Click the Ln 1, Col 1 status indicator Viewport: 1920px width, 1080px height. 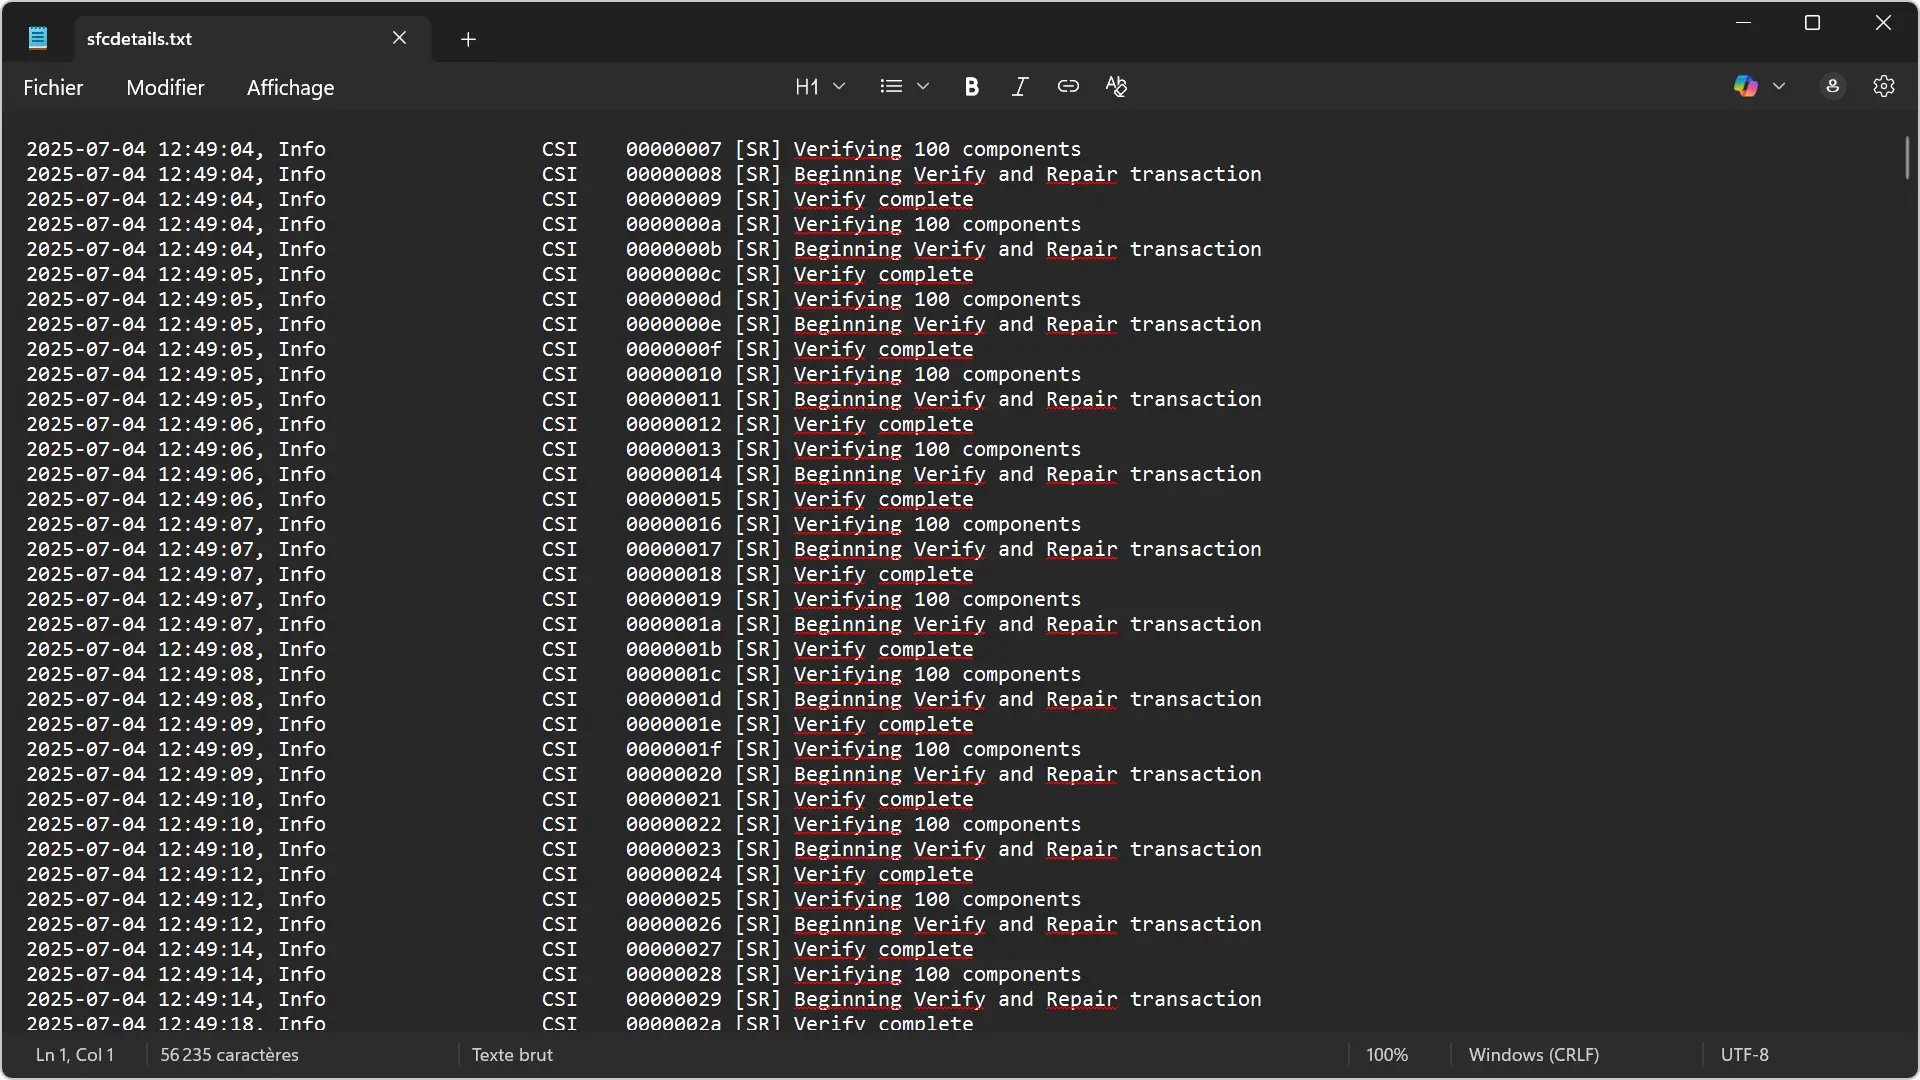(x=75, y=1055)
